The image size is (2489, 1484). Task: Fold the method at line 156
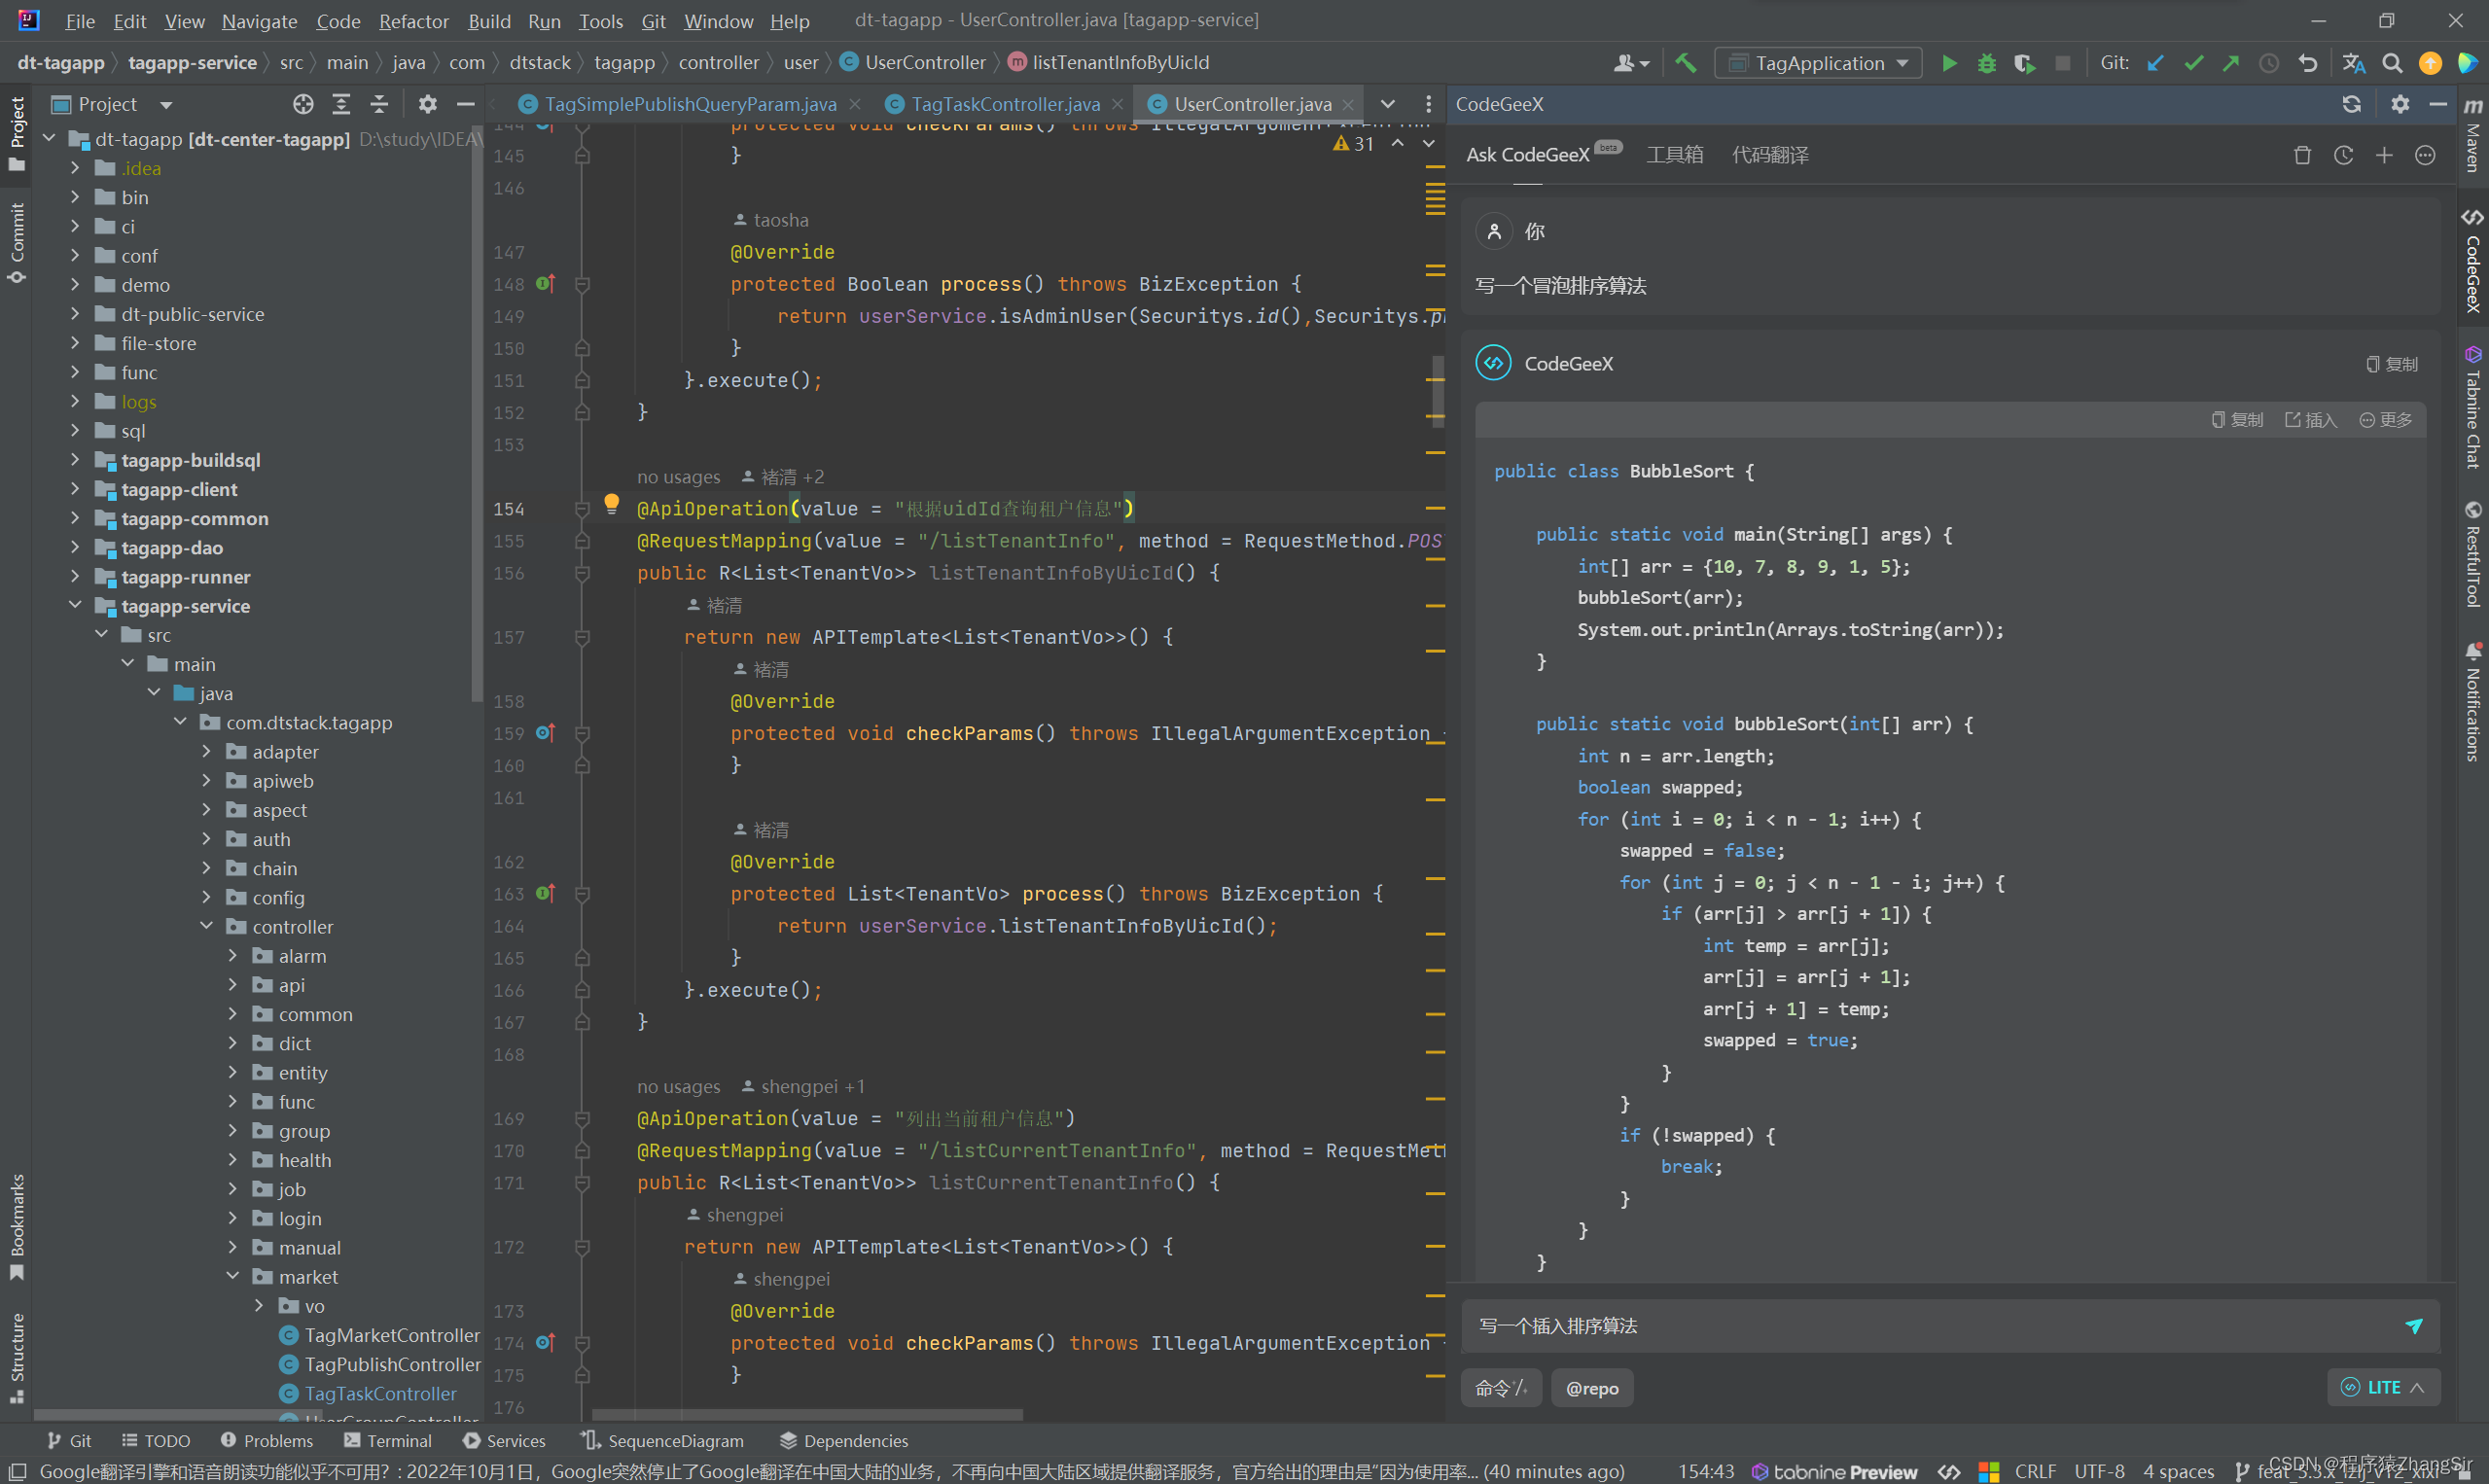tap(582, 573)
